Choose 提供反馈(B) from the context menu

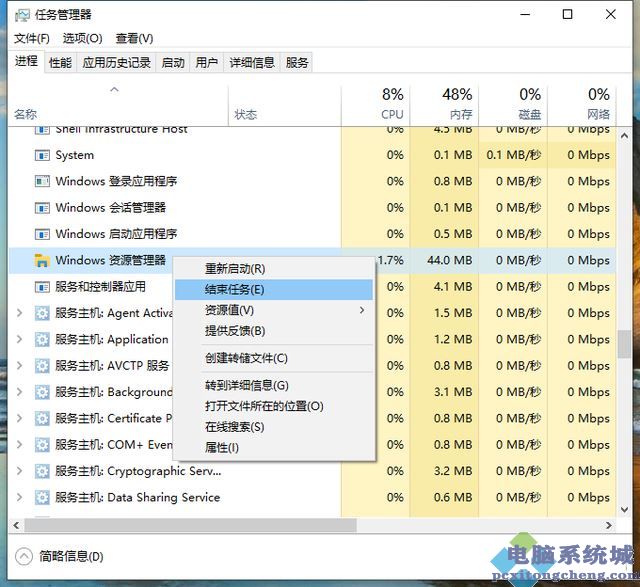click(x=274, y=331)
